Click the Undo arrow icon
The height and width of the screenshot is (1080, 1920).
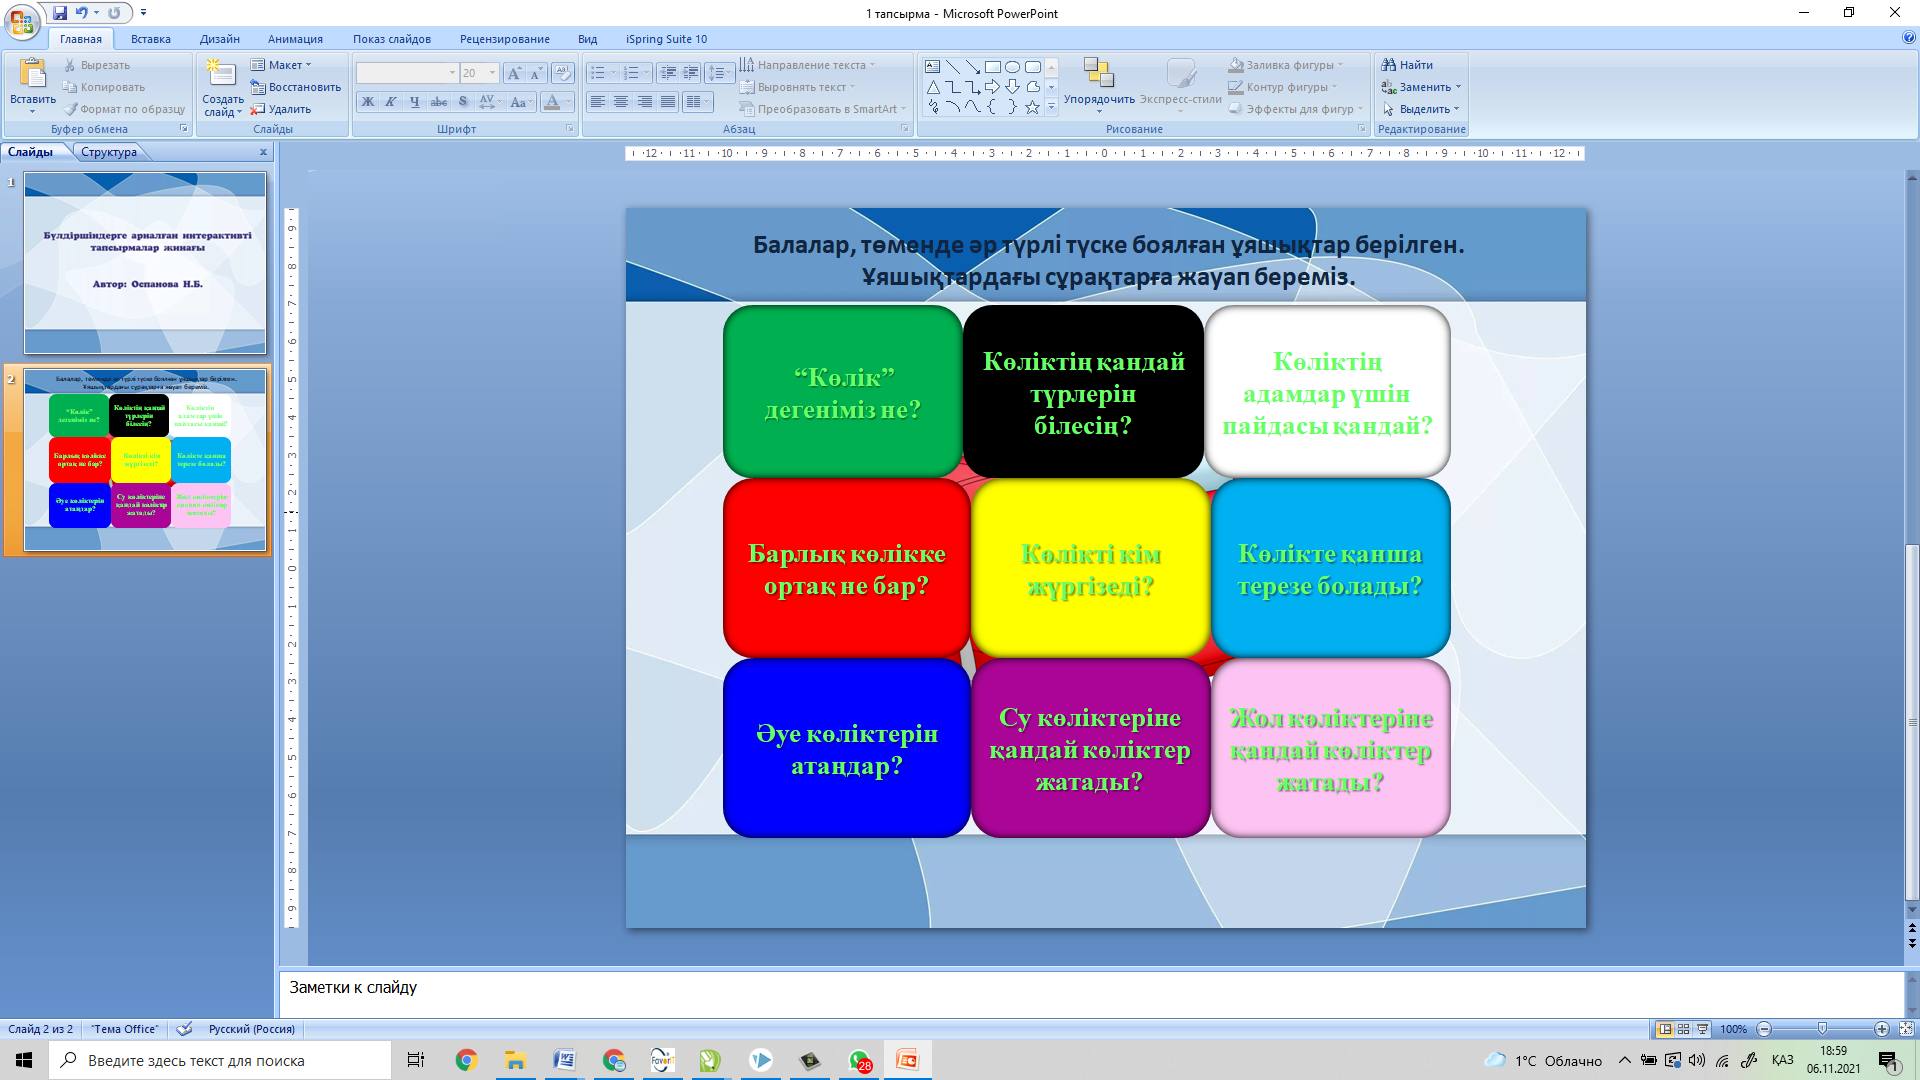(82, 13)
